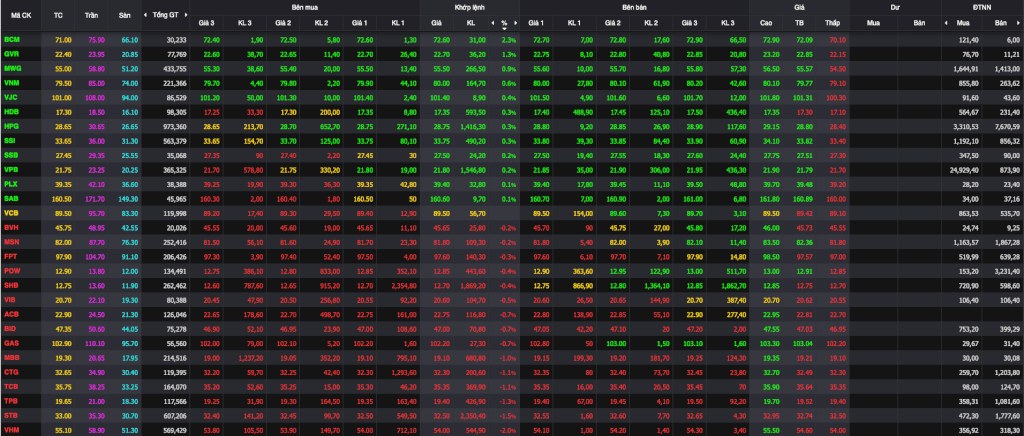The width and height of the screenshot is (1024, 436).
Task: Click HPG total value 973,360
Action: click(x=174, y=126)
